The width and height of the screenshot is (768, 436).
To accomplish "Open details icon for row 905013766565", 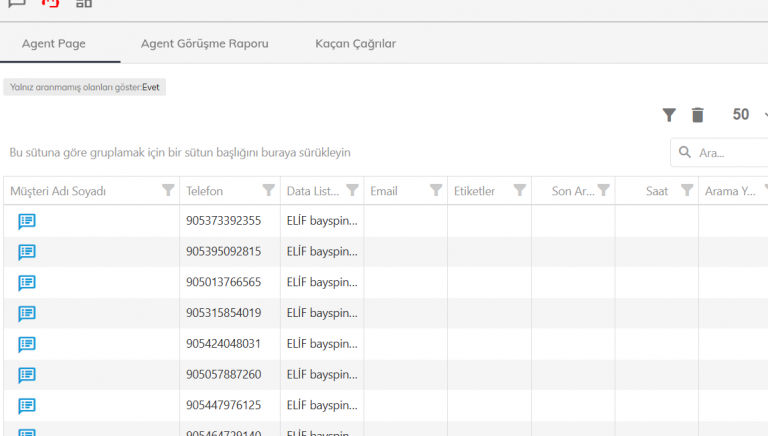I will [x=27, y=283].
